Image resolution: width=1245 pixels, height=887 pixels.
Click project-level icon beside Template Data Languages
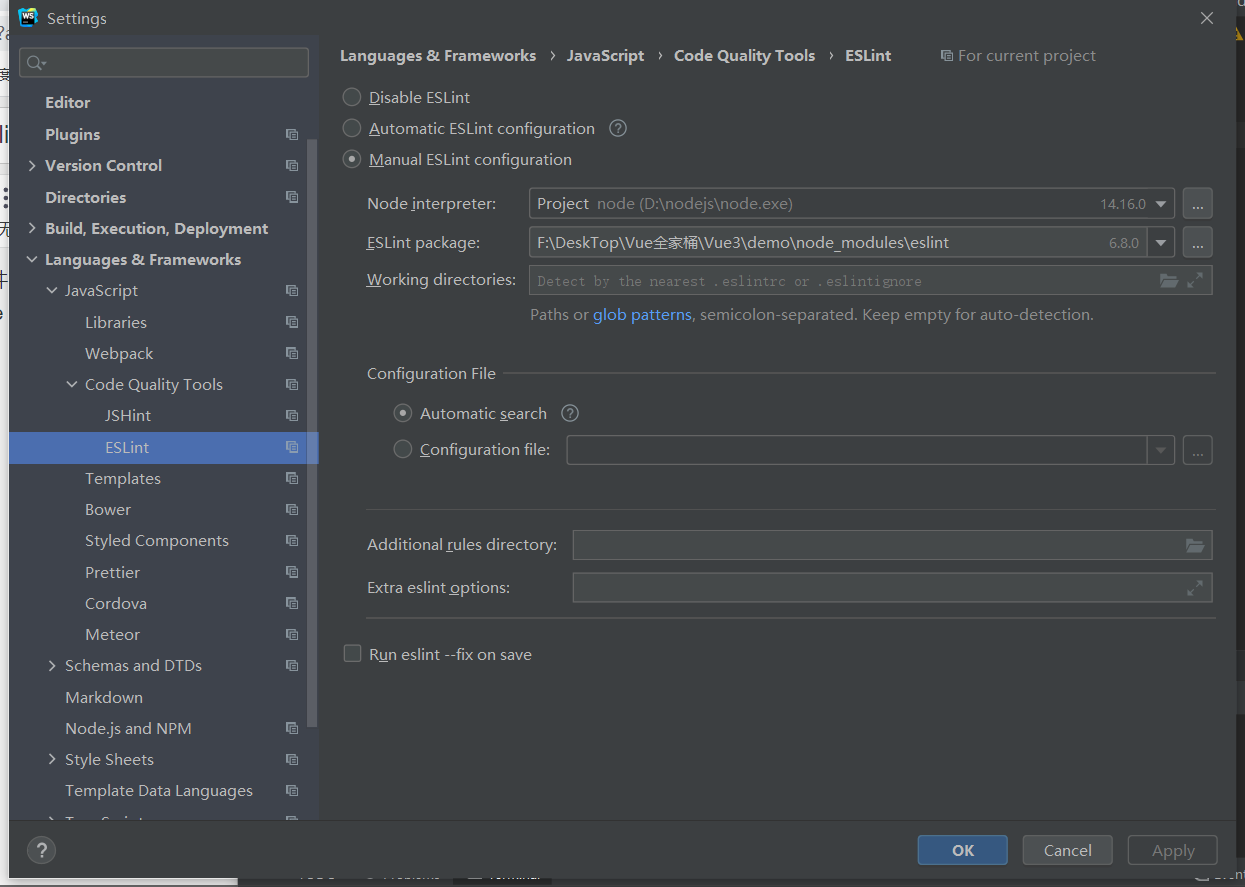click(x=292, y=790)
